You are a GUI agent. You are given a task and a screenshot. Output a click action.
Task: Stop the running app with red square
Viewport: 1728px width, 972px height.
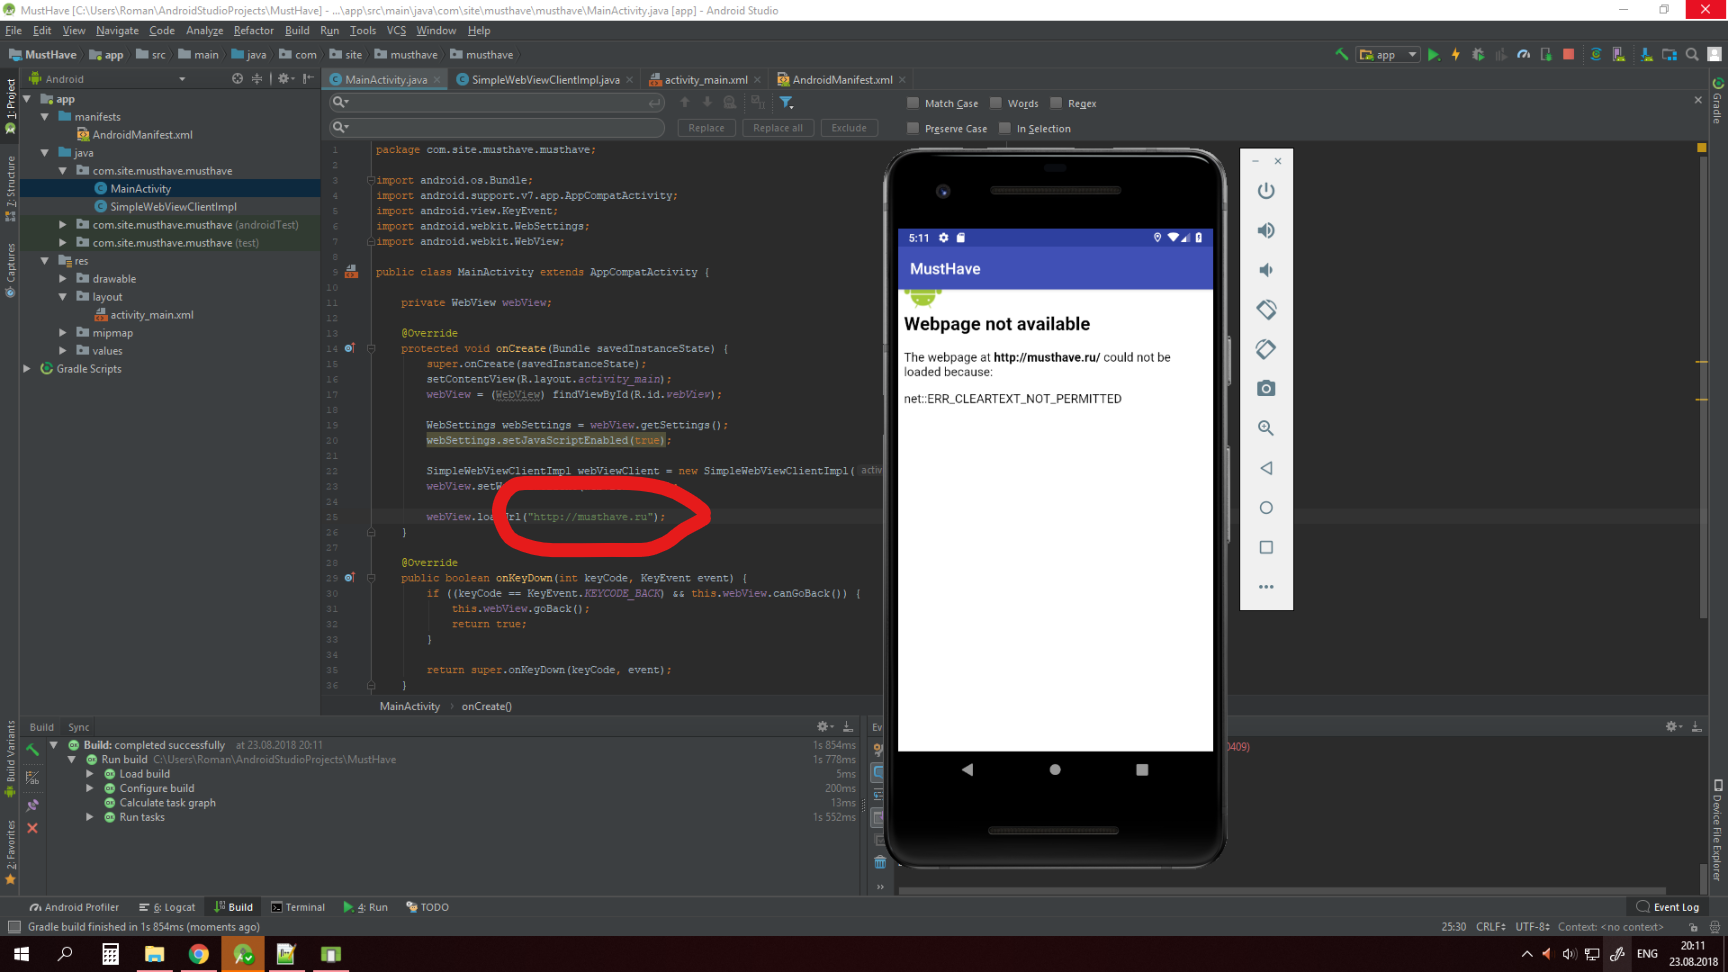[x=1568, y=55]
